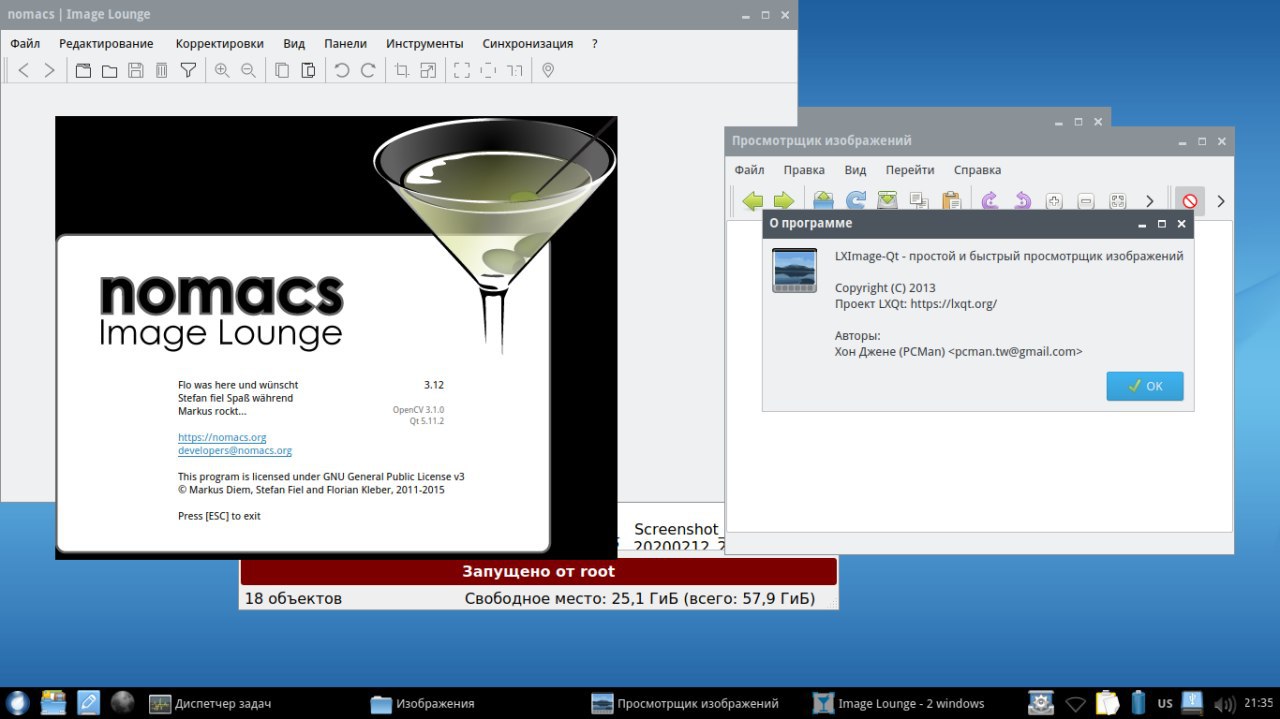
Task: Open the https://nomacs.org link
Action: pyautogui.click(x=222, y=437)
